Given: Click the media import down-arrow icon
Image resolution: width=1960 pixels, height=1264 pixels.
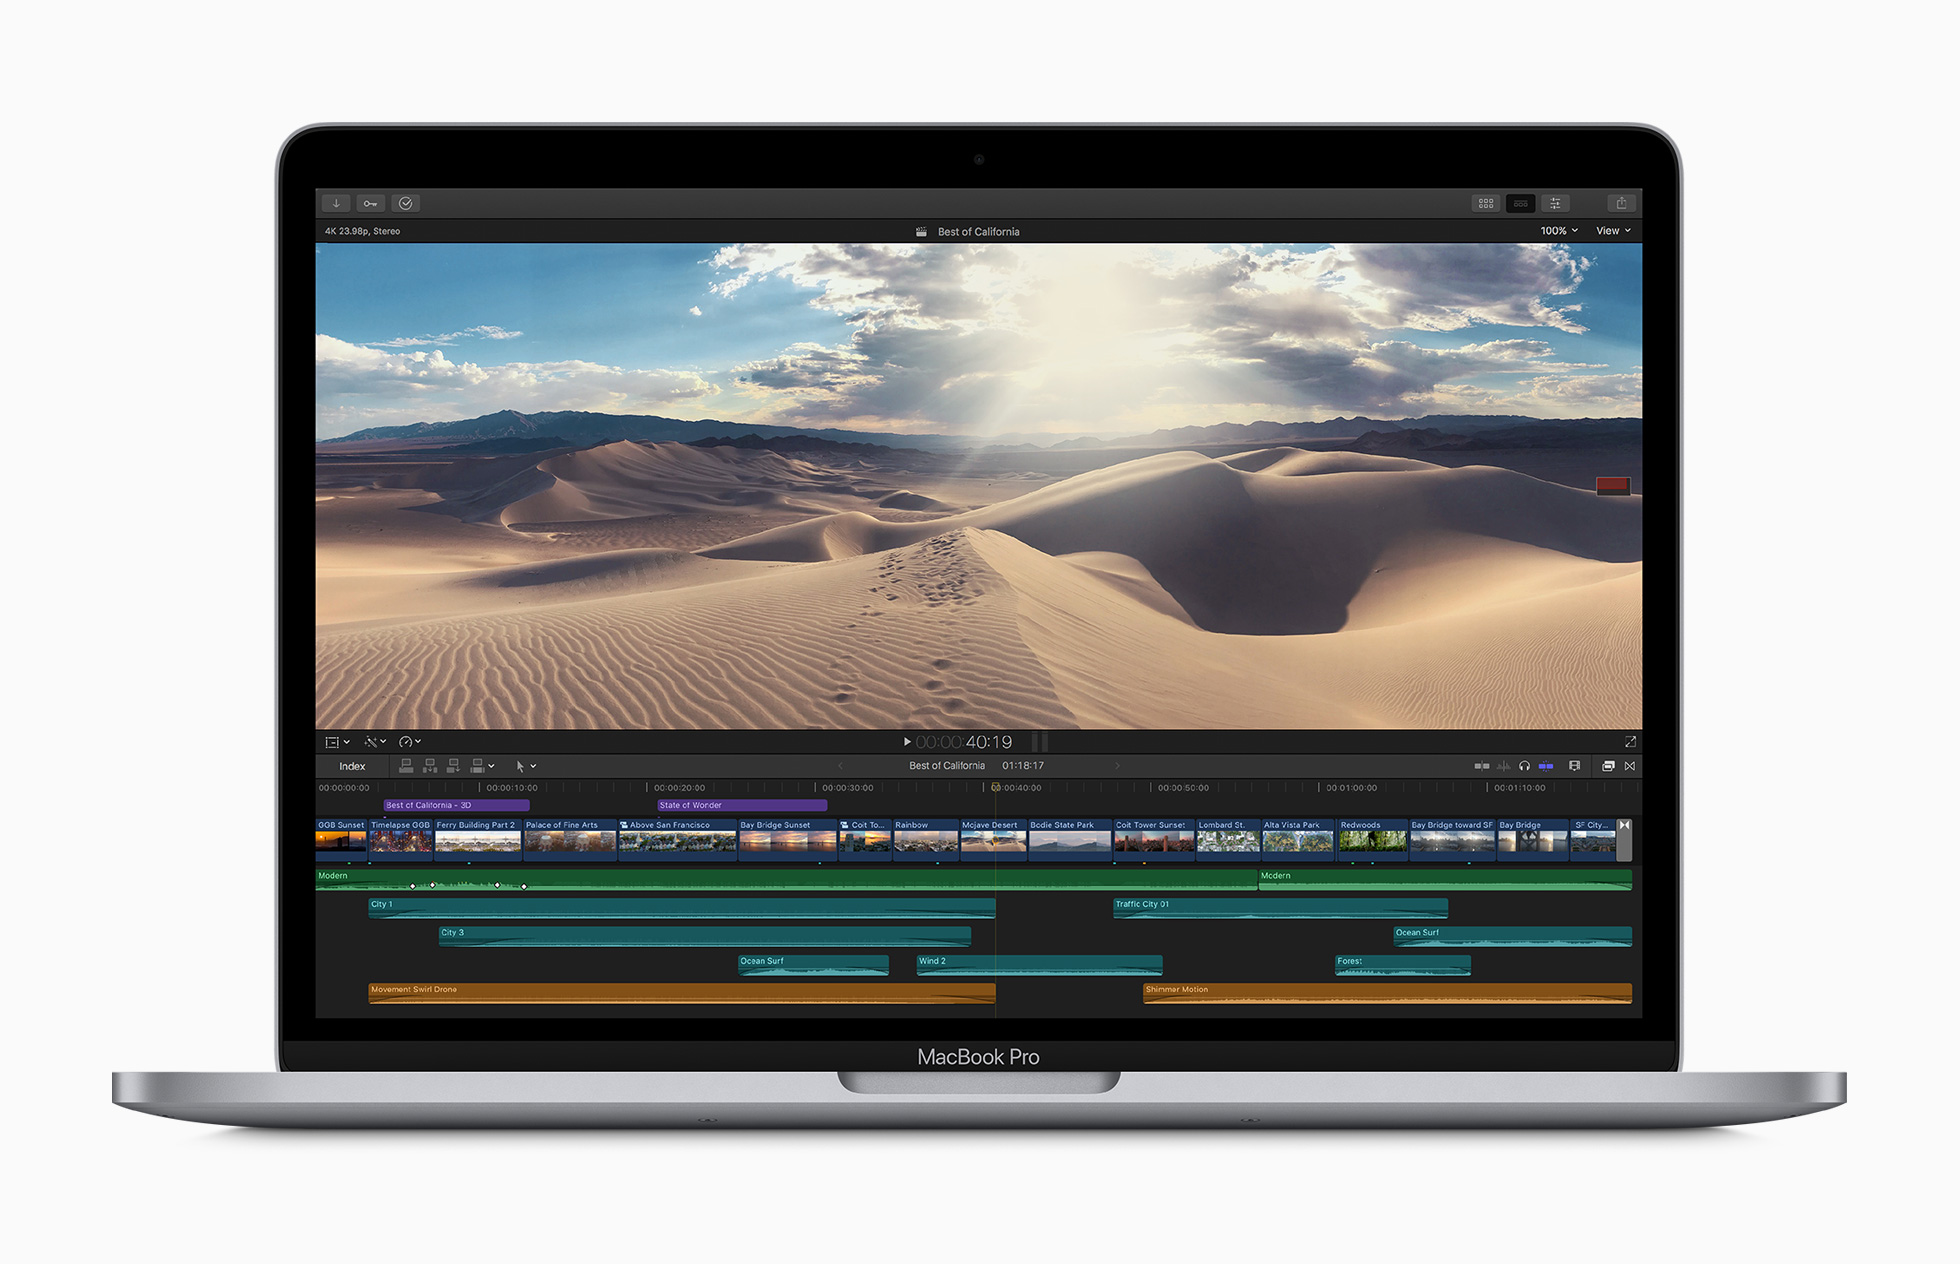Looking at the screenshot, I should point(336,203).
